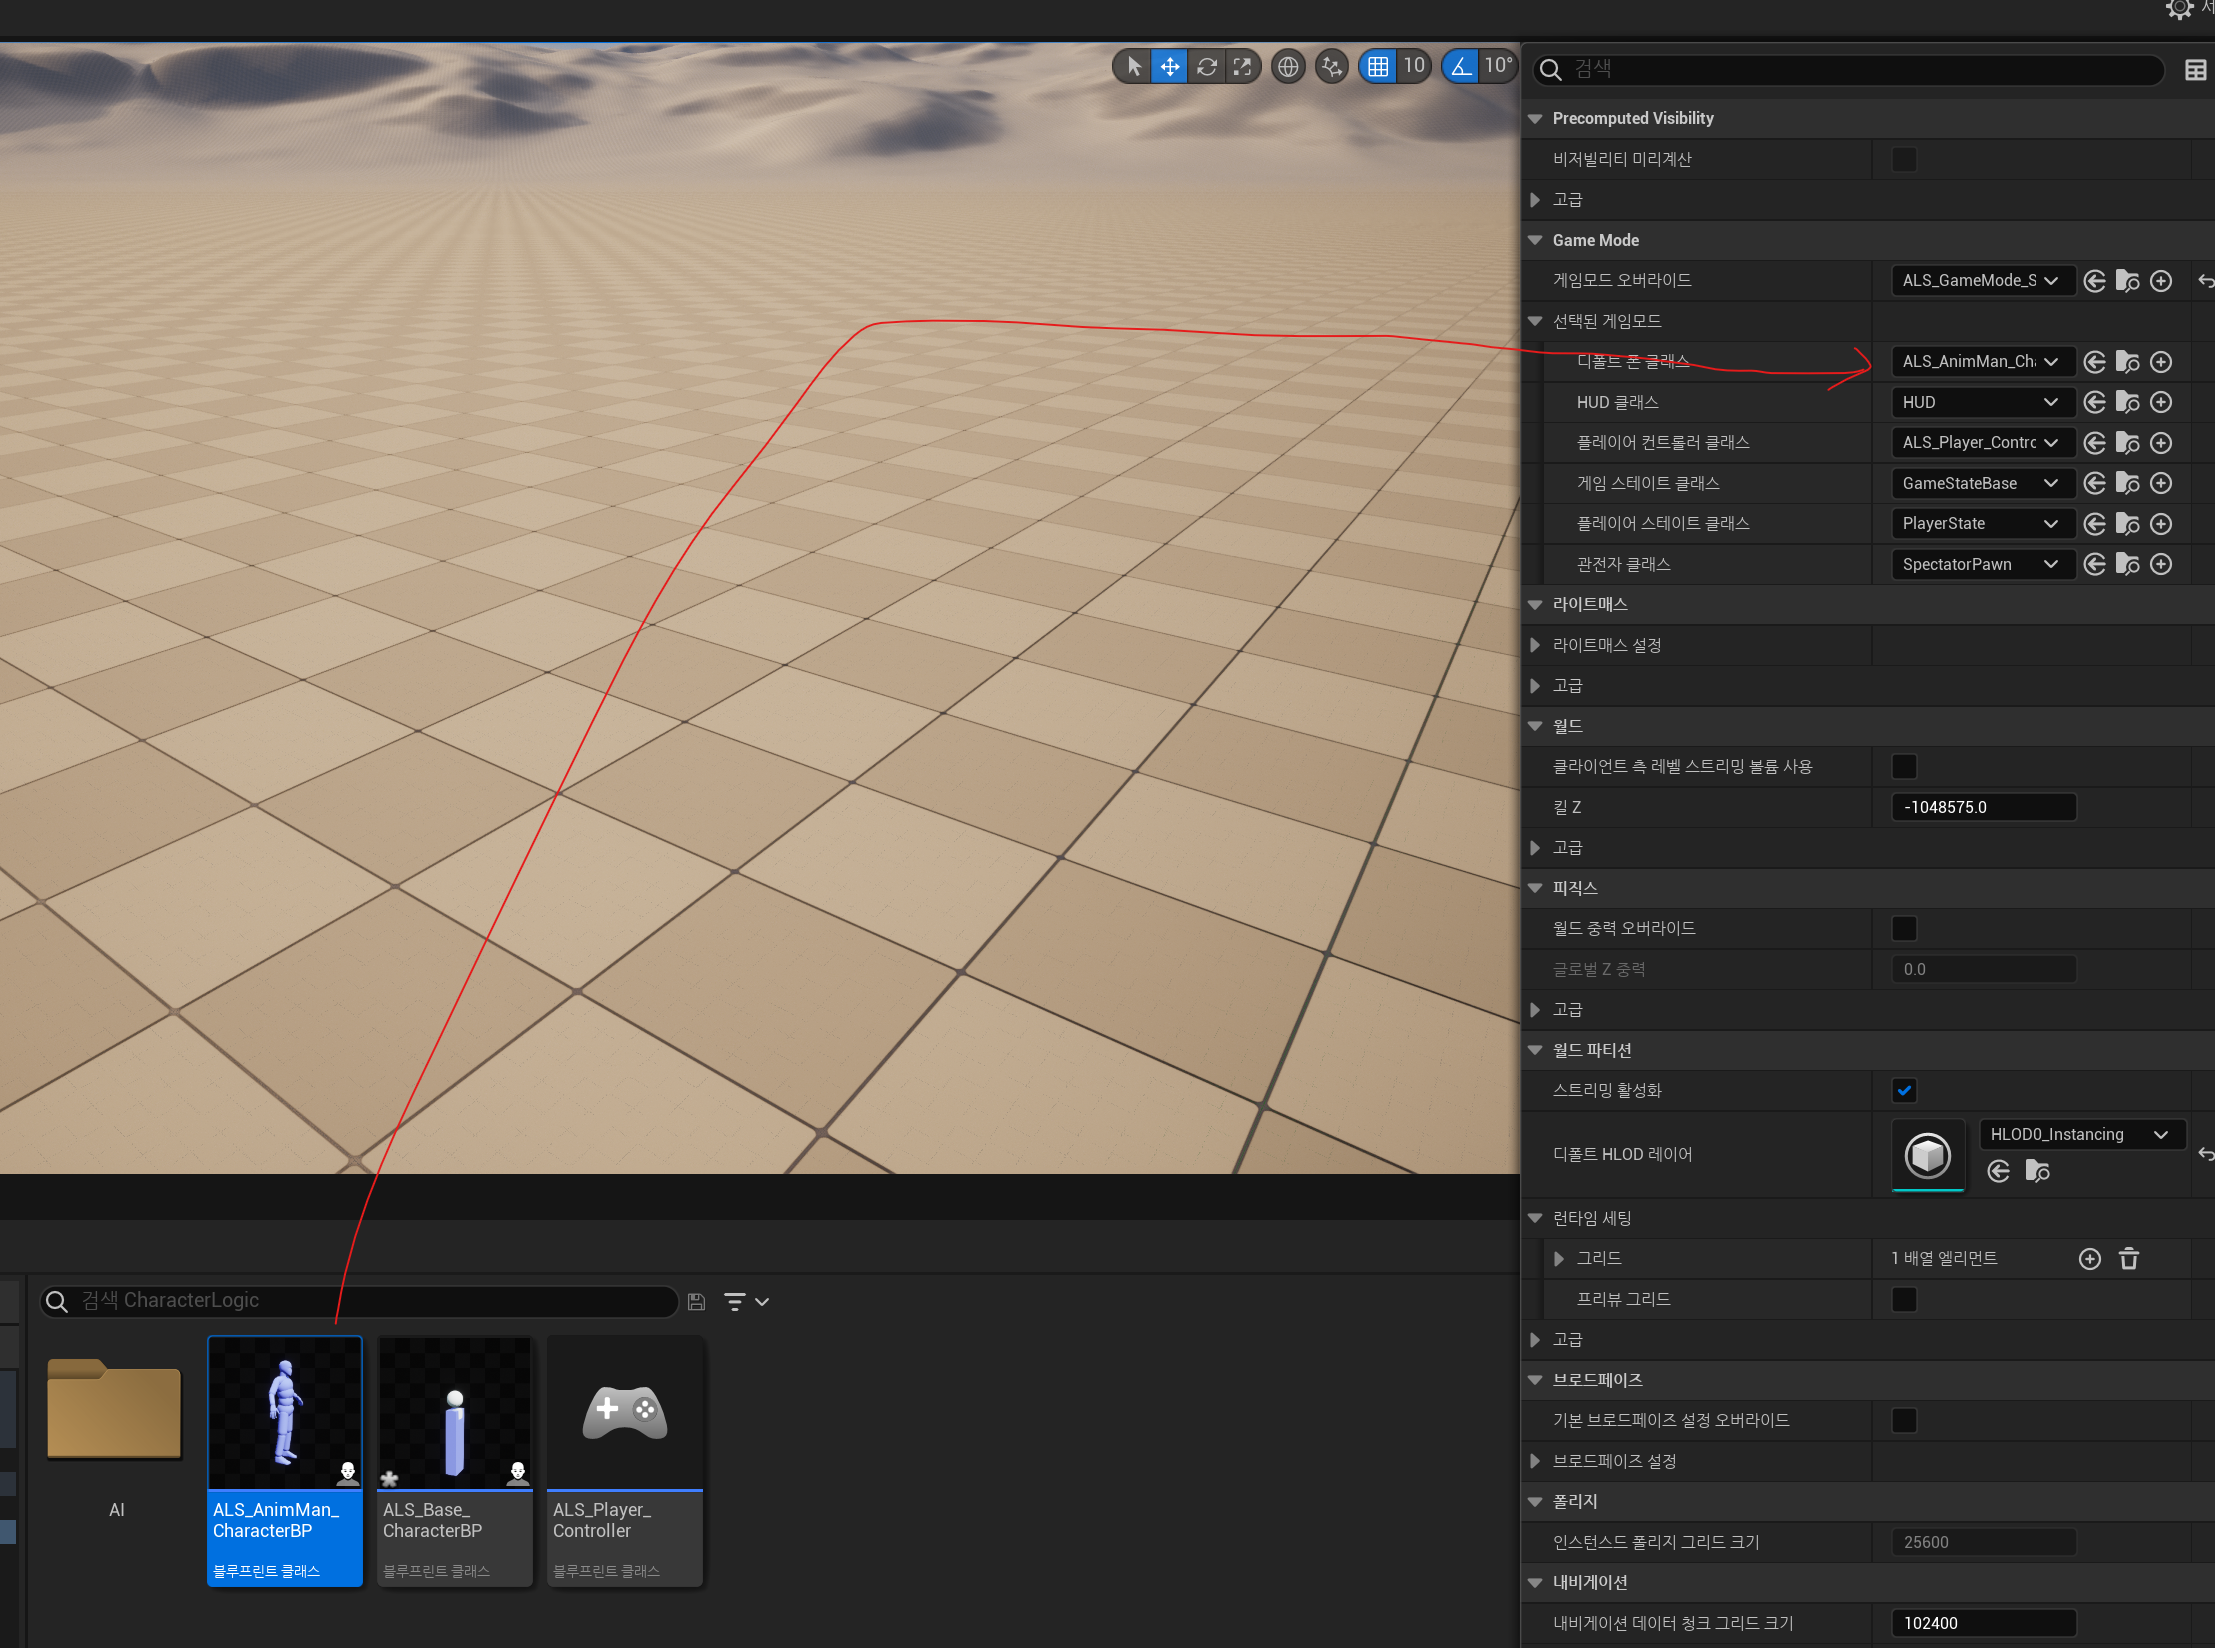Toggle 클라이언트 측 레벨 스트리밍 볼륨 사용 checkbox
The image size is (2215, 1648).
pyautogui.click(x=1904, y=767)
